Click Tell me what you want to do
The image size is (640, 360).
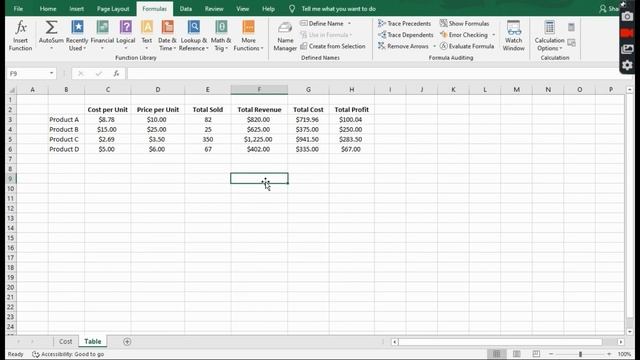[x=338, y=9]
